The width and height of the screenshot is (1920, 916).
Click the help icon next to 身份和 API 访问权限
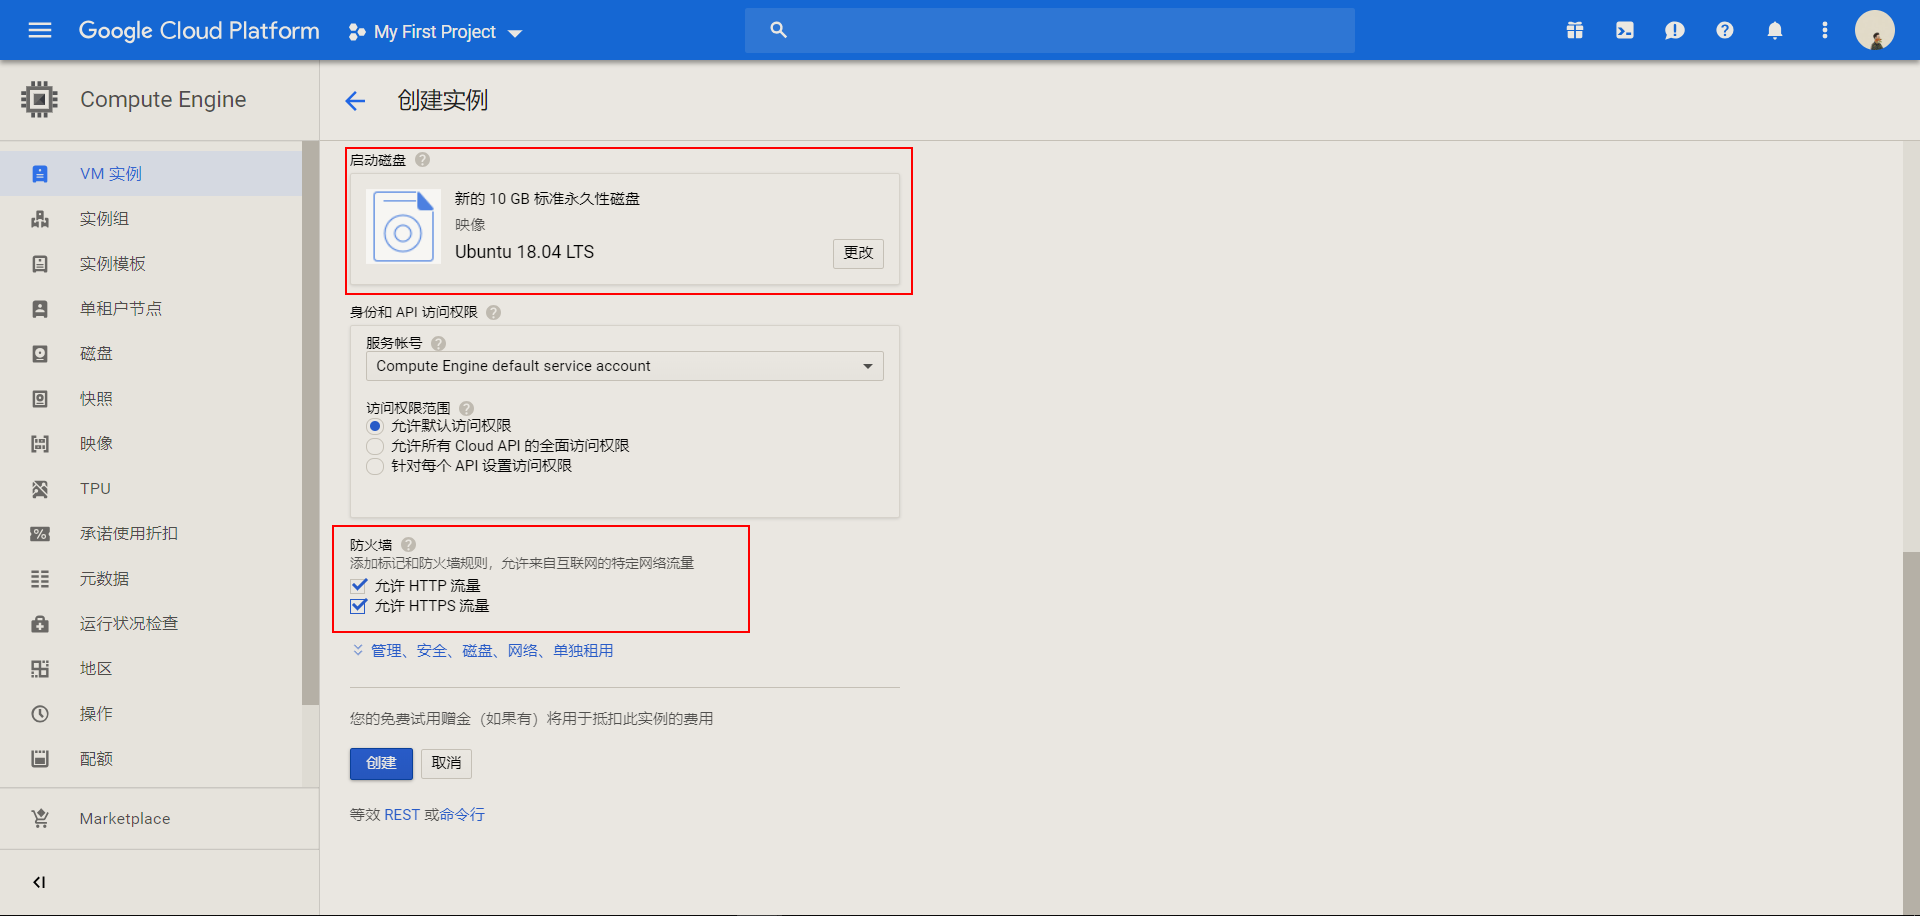pyautogui.click(x=493, y=312)
